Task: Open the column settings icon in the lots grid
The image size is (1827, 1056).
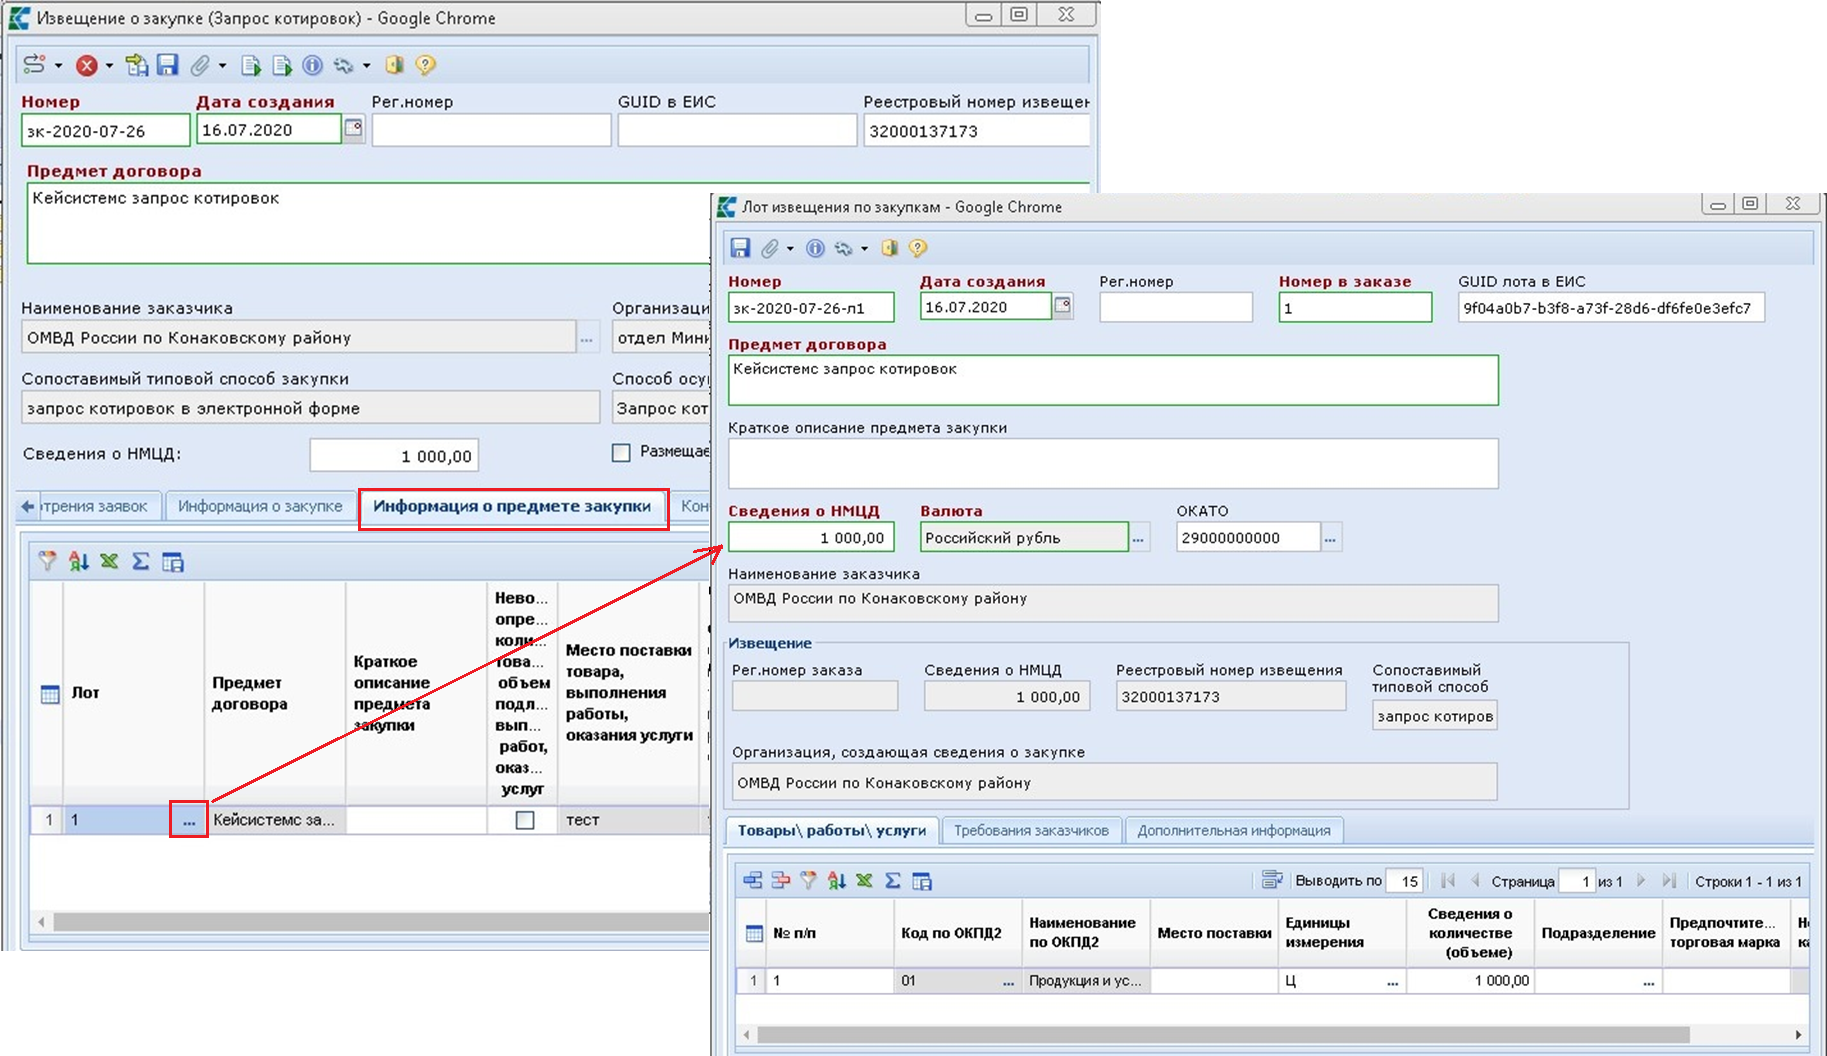Action: [x=173, y=562]
